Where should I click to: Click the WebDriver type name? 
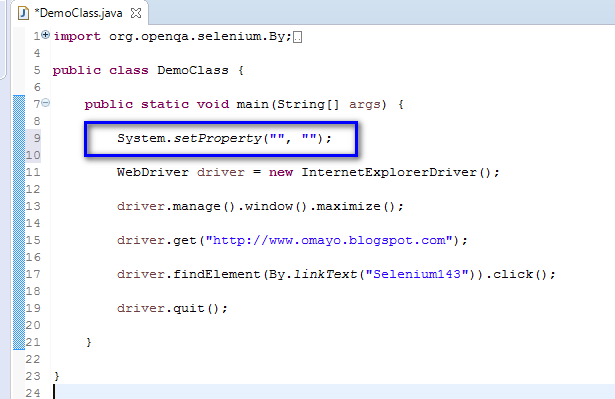pyautogui.click(x=153, y=172)
